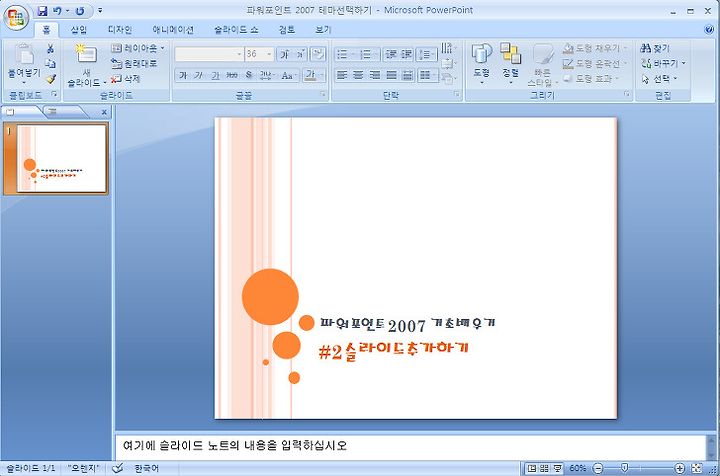The width and height of the screenshot is (720, 476).
Task: Decrease the font size
Action: click(300, 54)
